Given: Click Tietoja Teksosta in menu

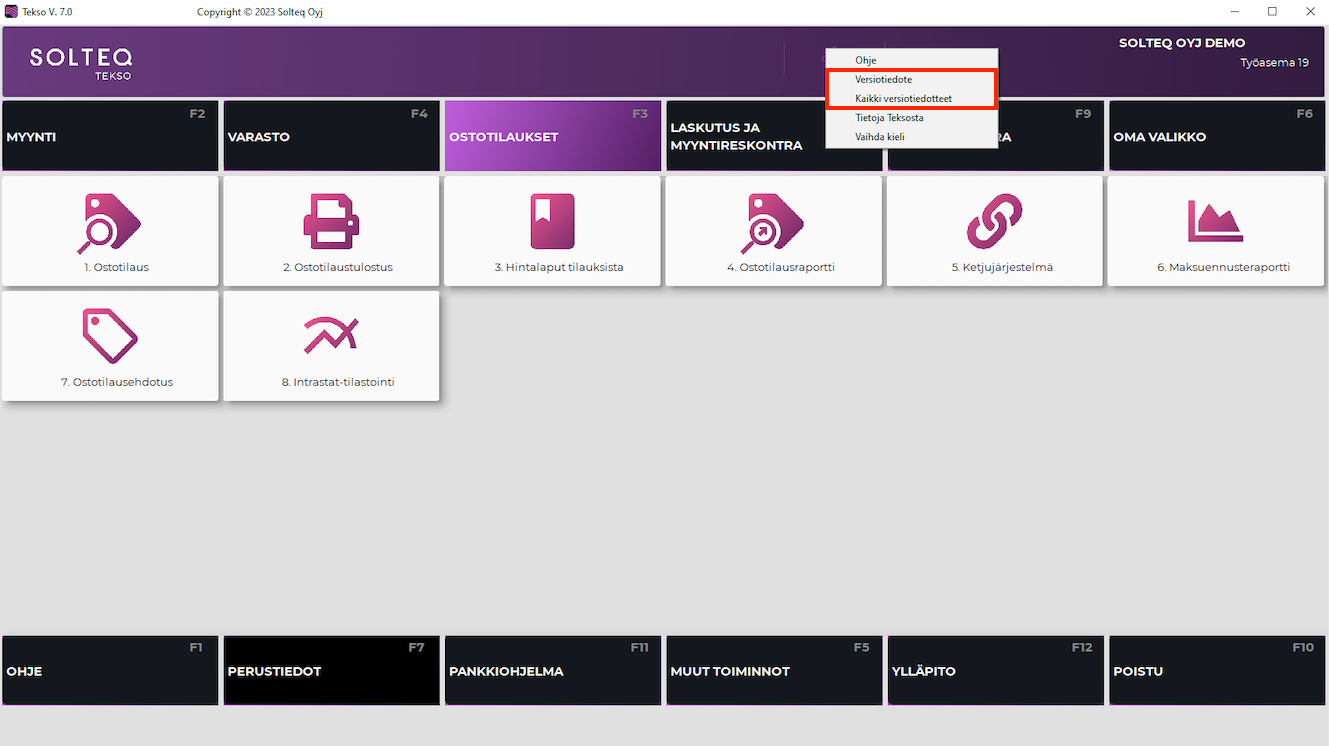Looking at the screenshot, I should click(x=889, y=118).
